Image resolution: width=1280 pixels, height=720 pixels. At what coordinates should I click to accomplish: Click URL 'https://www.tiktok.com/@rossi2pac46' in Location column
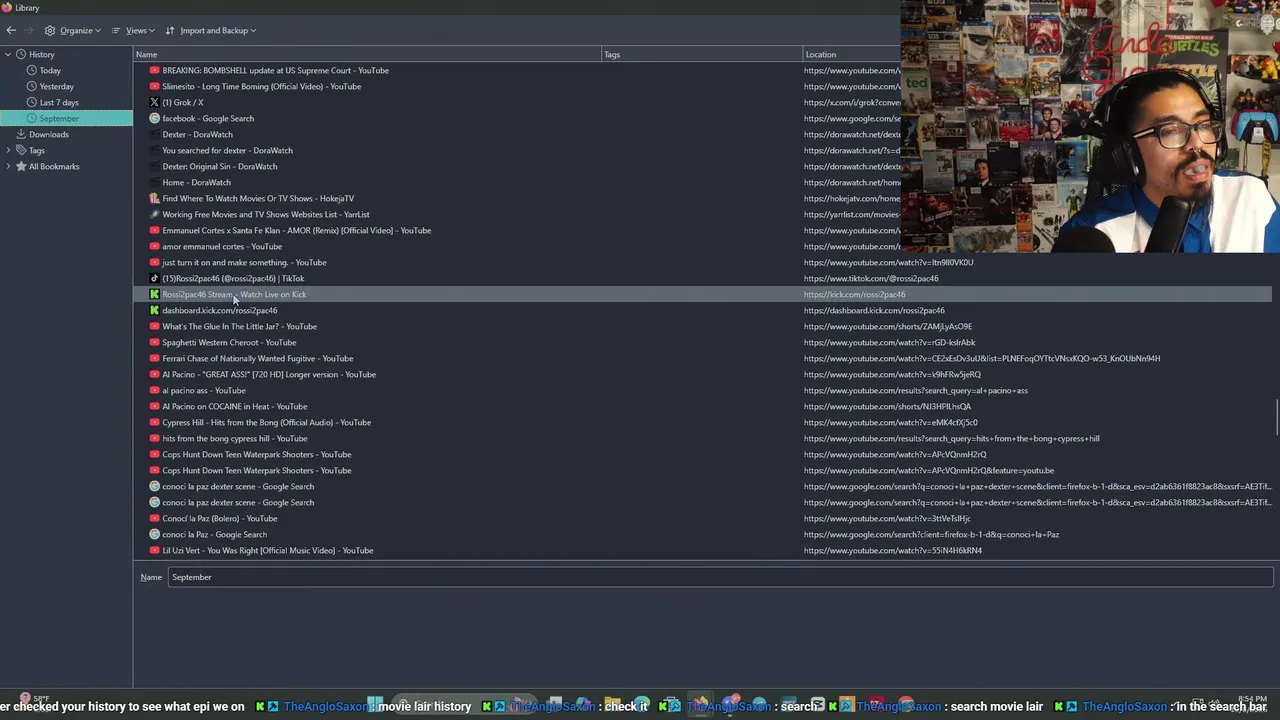tap(871, 278)
